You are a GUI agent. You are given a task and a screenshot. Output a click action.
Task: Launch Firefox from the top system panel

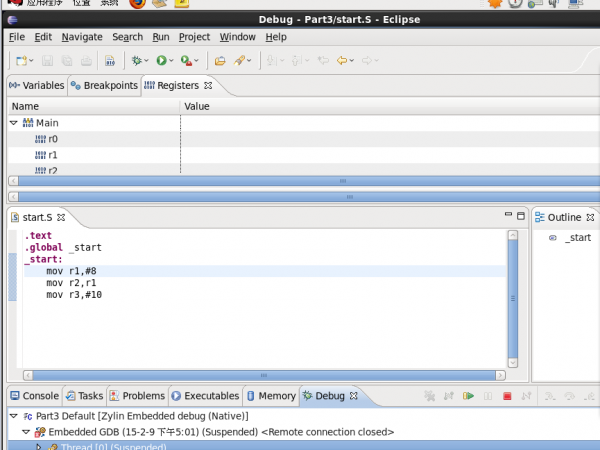137,3
